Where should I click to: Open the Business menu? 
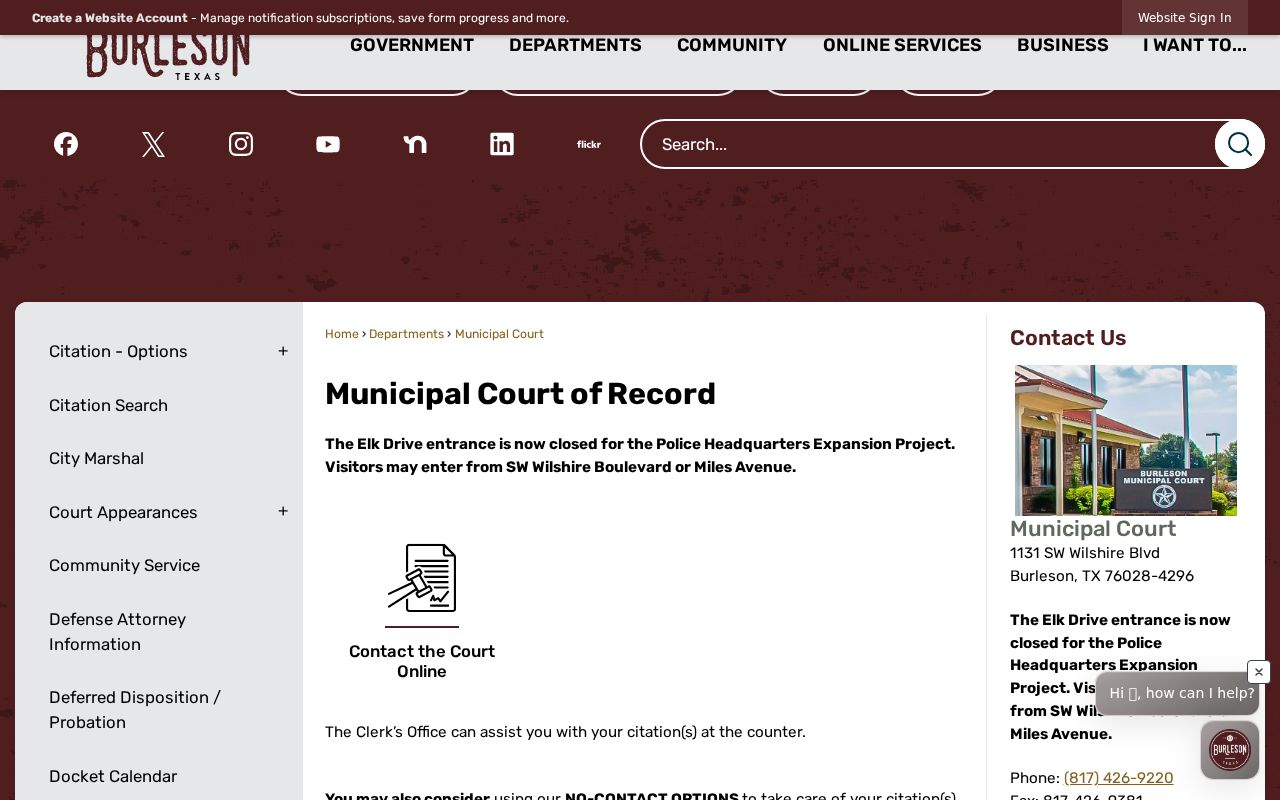pos(1063,45)
